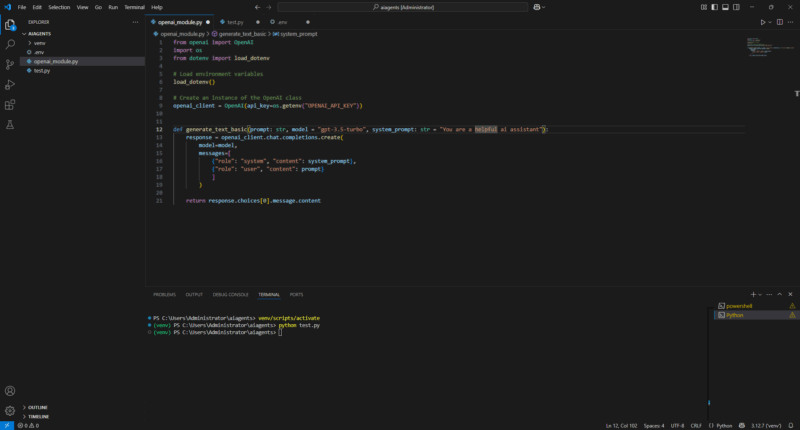Open Copilot dropdown arrow in title bar
The height and width of the screenshot is (430, 800).
point(544,7)
